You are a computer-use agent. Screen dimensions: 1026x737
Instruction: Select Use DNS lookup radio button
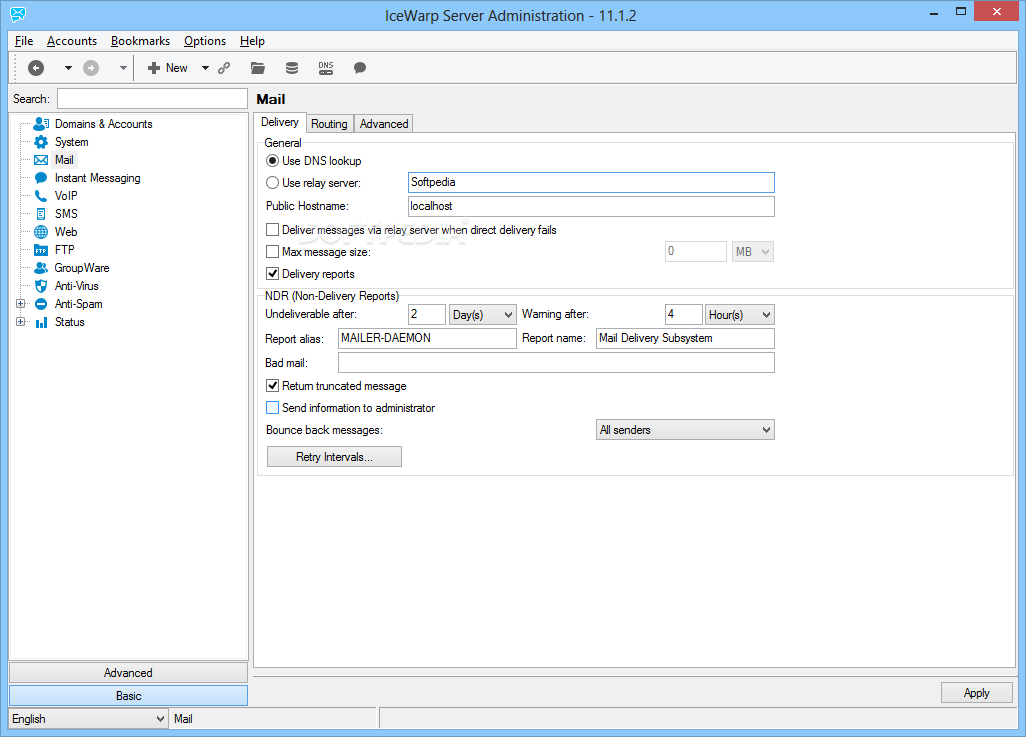coord(272,160)
